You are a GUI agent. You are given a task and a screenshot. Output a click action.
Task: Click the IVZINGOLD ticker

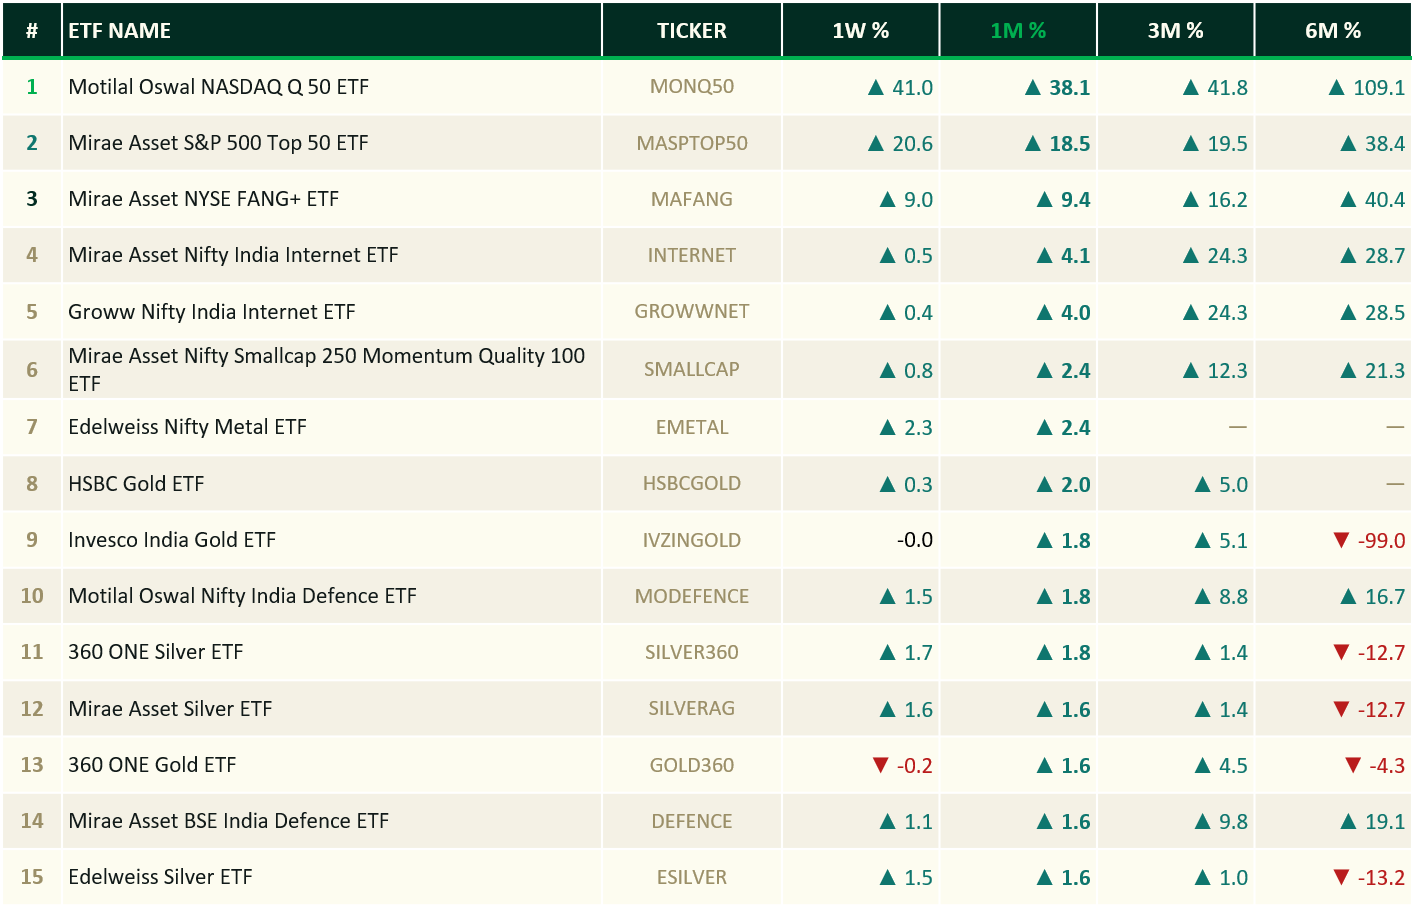692,540
